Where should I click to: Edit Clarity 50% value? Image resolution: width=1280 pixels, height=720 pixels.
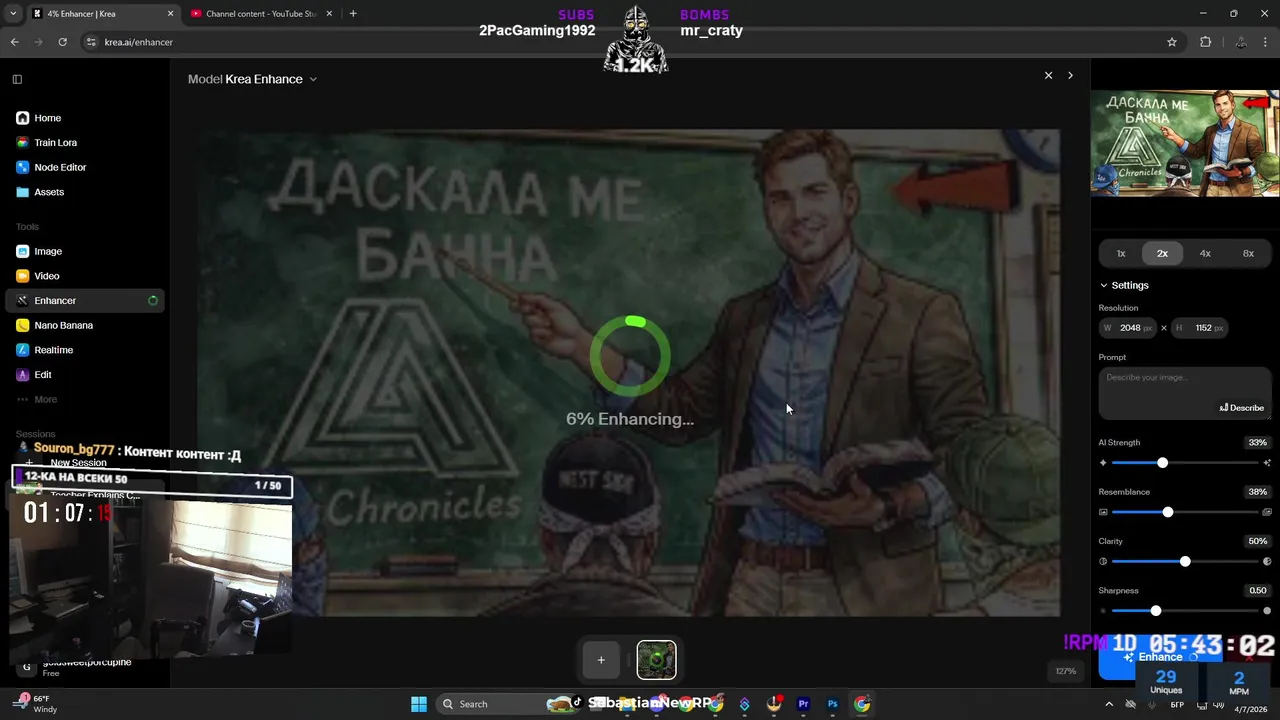tap(1257, 541)
